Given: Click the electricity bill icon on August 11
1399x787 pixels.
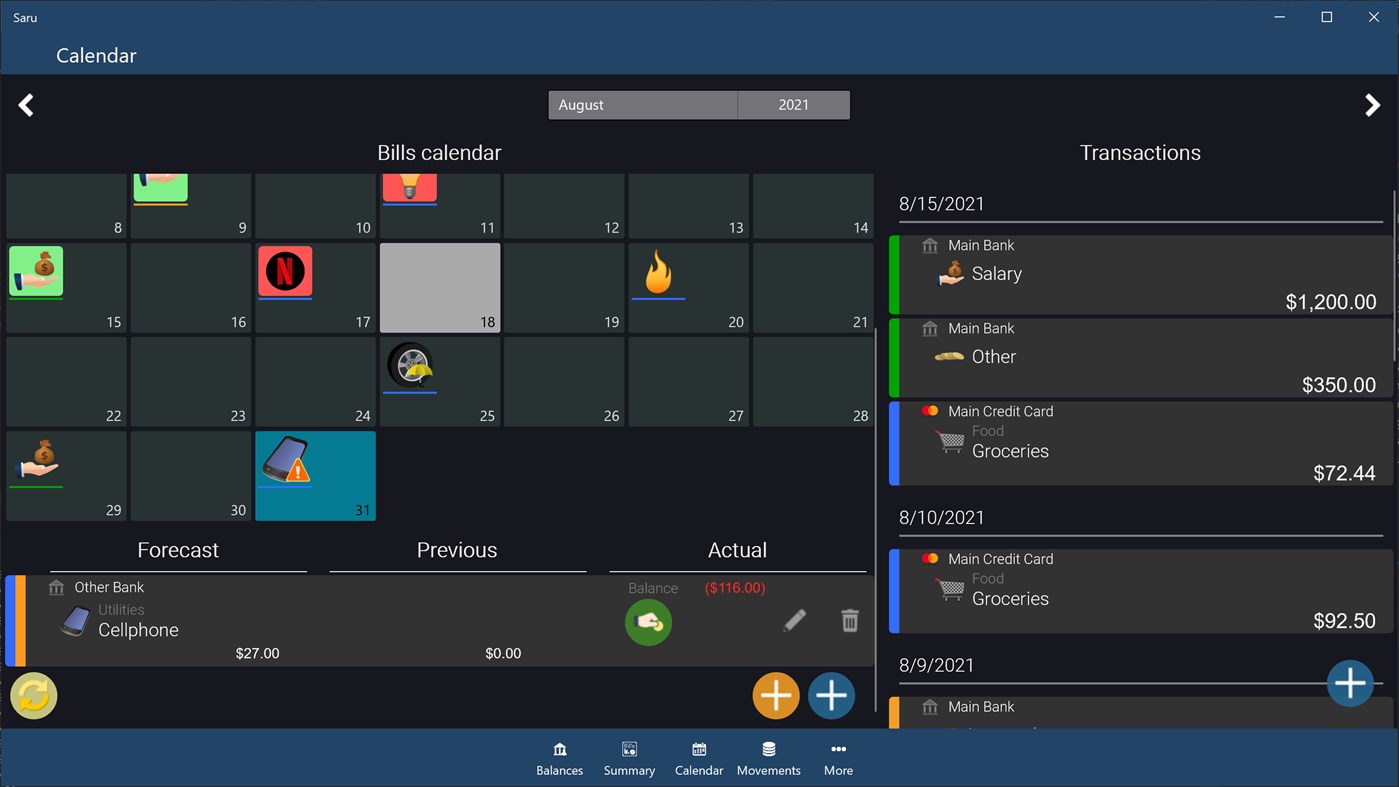Looking at the screenshot, I should pos(409,185).
